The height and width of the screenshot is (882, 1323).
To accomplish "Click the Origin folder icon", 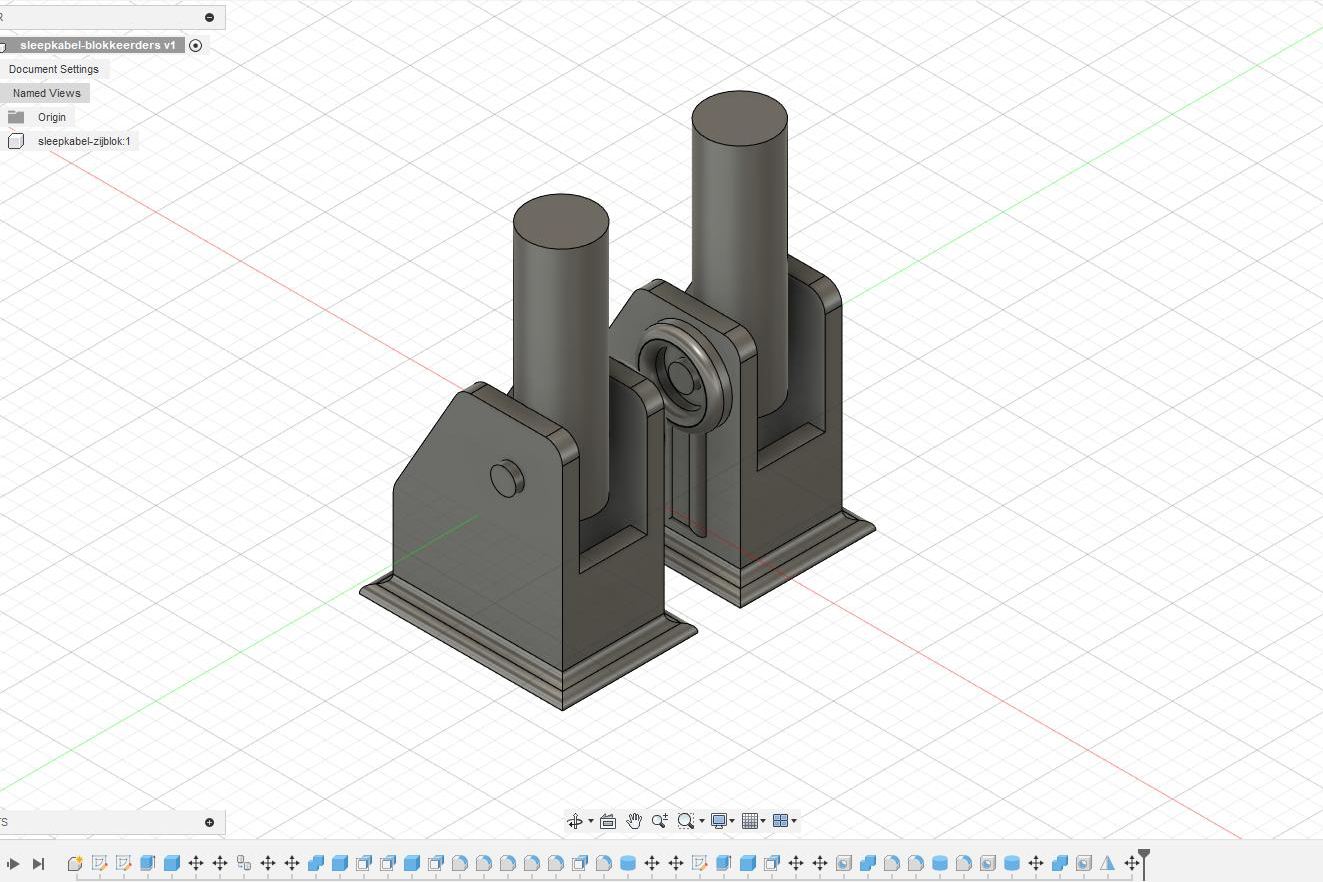I will pyautogui.click(x=16, y=117).
